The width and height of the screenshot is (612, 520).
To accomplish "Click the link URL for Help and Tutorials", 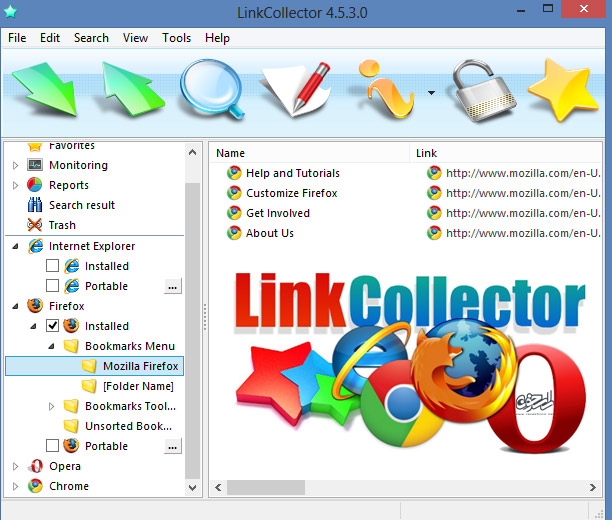I will [x=523, y=173].
